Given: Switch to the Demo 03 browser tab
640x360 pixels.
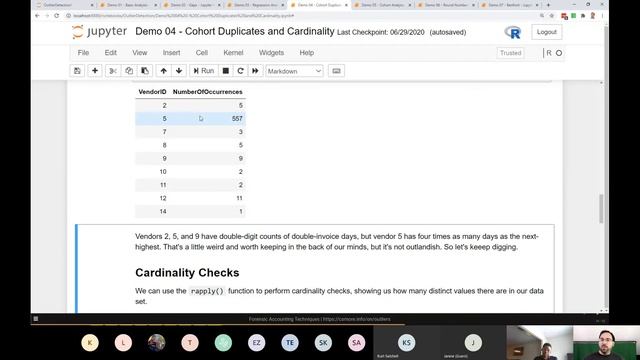Looking at the screenshot, I should click(255, 5).
